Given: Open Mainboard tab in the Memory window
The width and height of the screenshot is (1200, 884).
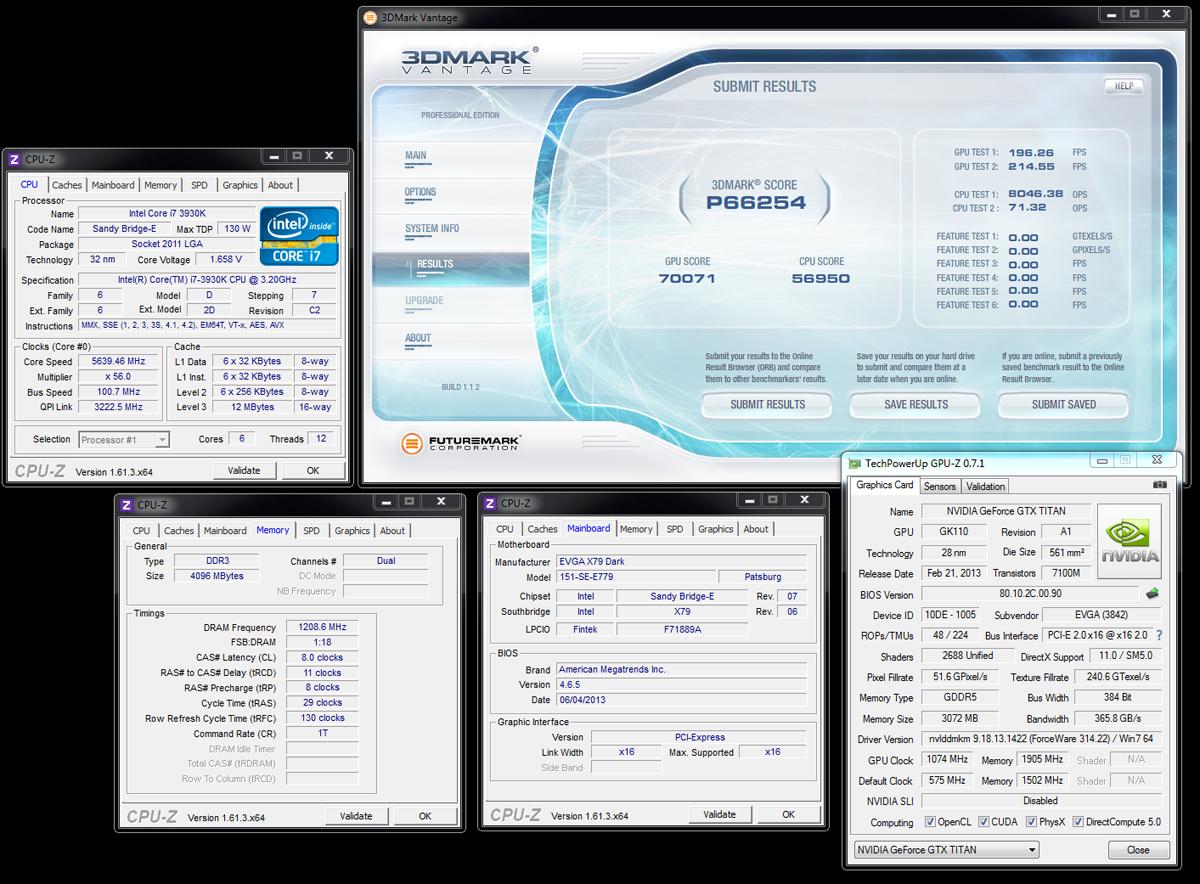Looking at the screenshot, I should [225, 531].
